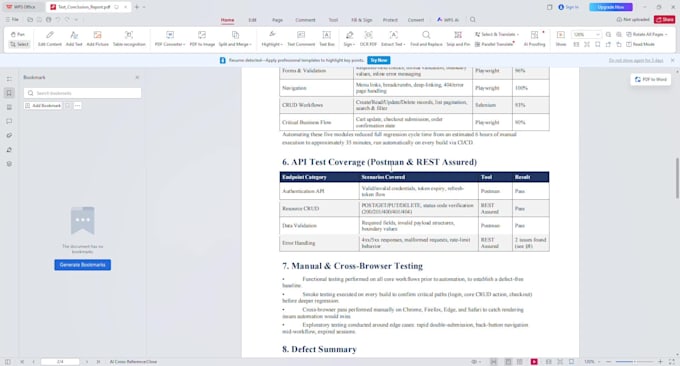
Task: Click Sign in
Action: [x=569, y=7]
